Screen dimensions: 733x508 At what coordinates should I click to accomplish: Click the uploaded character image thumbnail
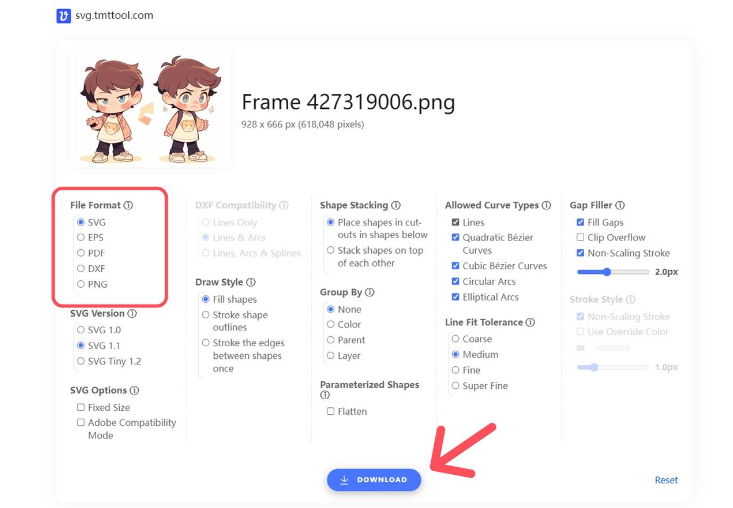point(151,109)
